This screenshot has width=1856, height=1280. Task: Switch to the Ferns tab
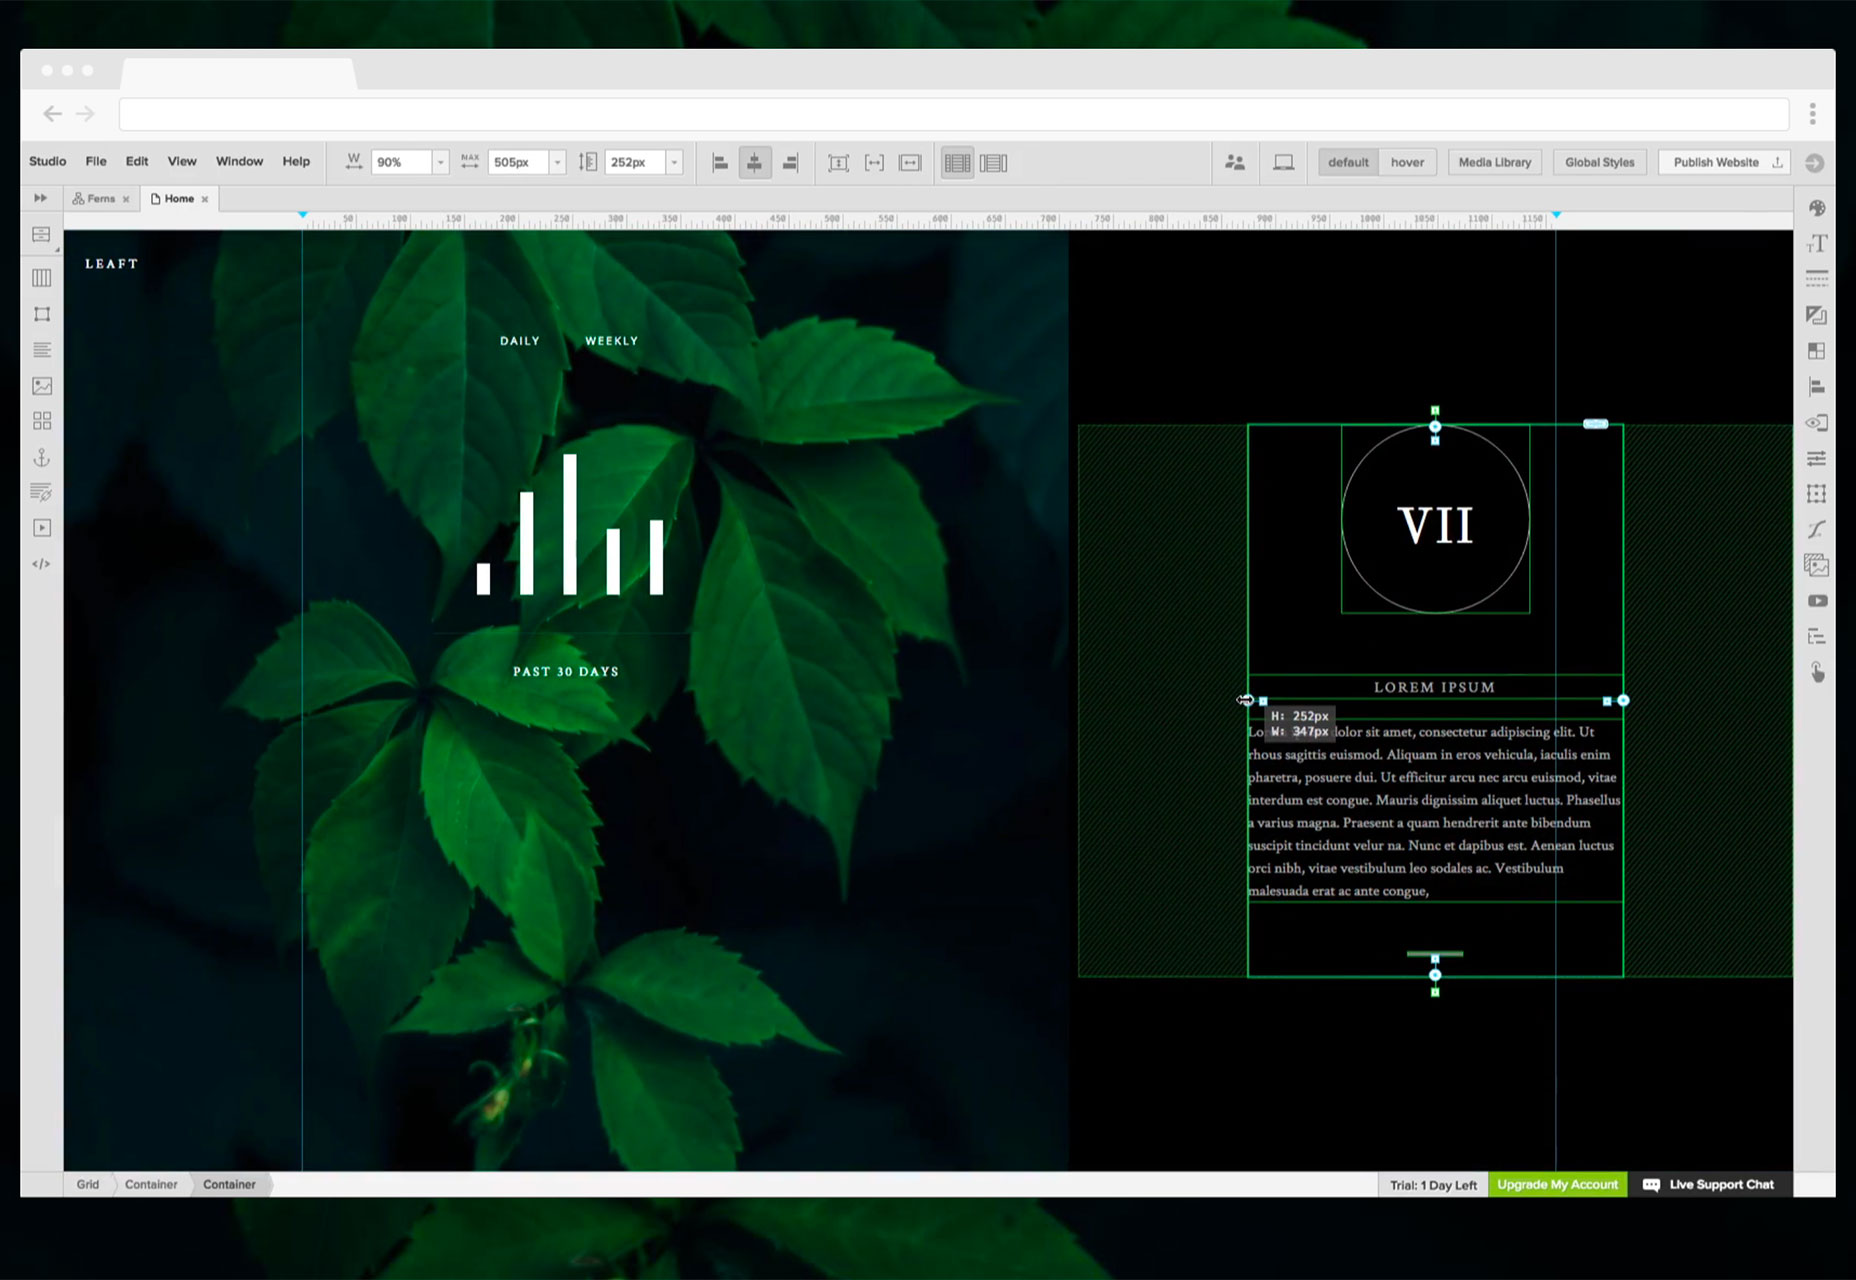point(100,199)
